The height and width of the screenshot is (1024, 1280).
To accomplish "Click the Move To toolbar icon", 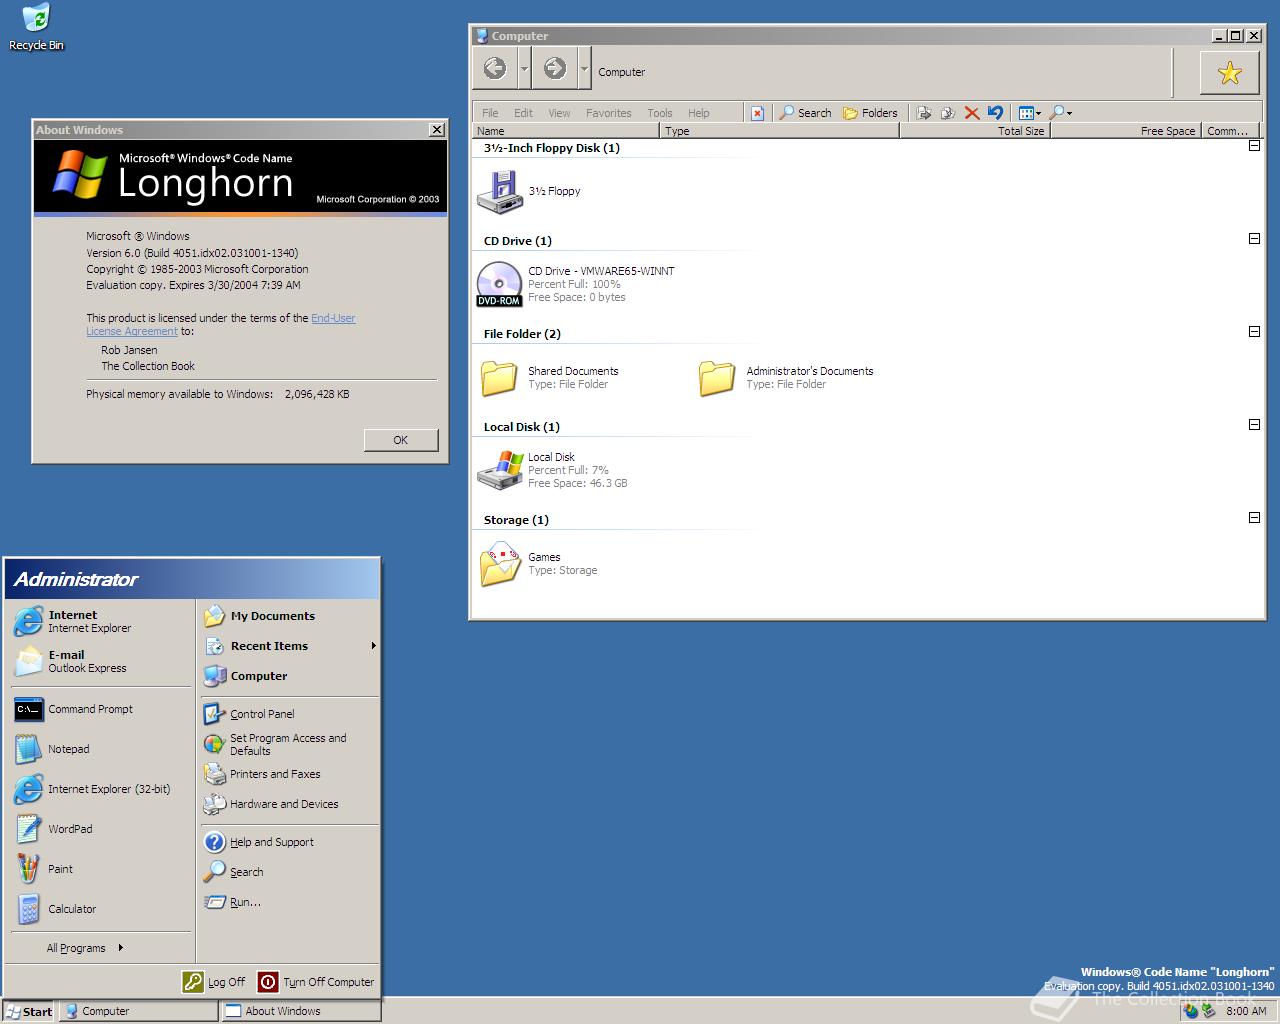I will coord(924,113).
